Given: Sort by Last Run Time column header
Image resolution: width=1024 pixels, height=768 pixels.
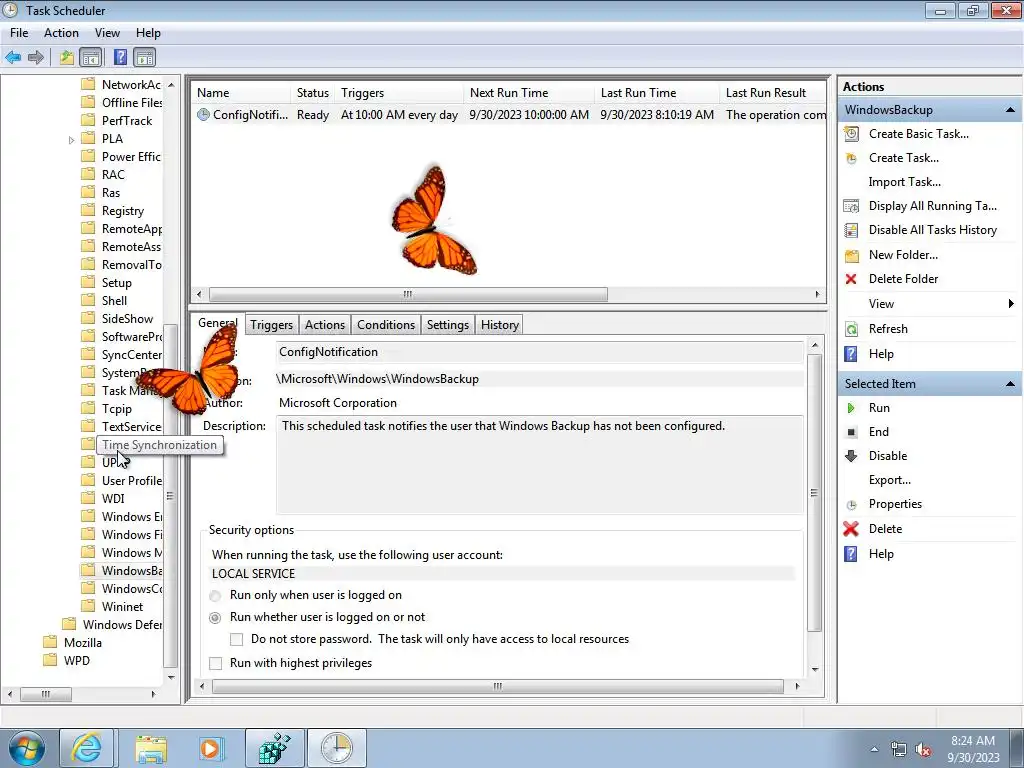Looking at the screenshot, I should (x=657, y=93).
